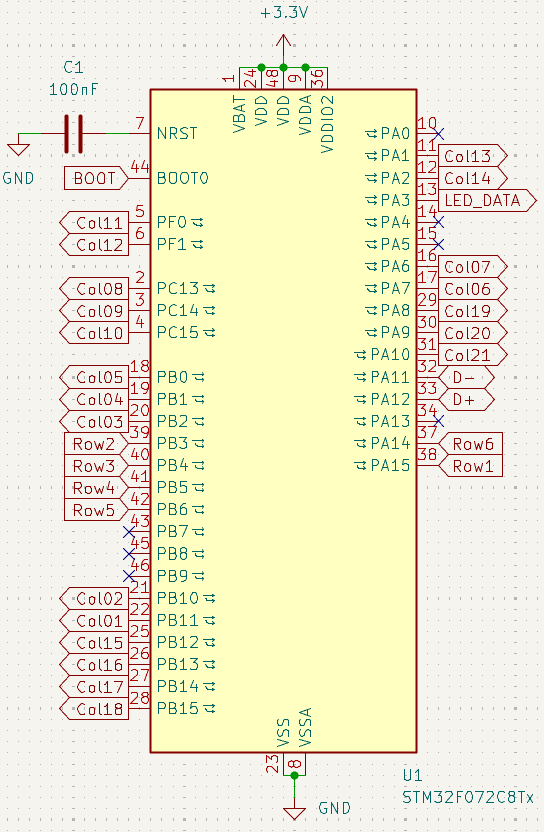Viewport: 544px width, 832px height.
Task: Click the junction dot above pin 48
Action: 283,67
